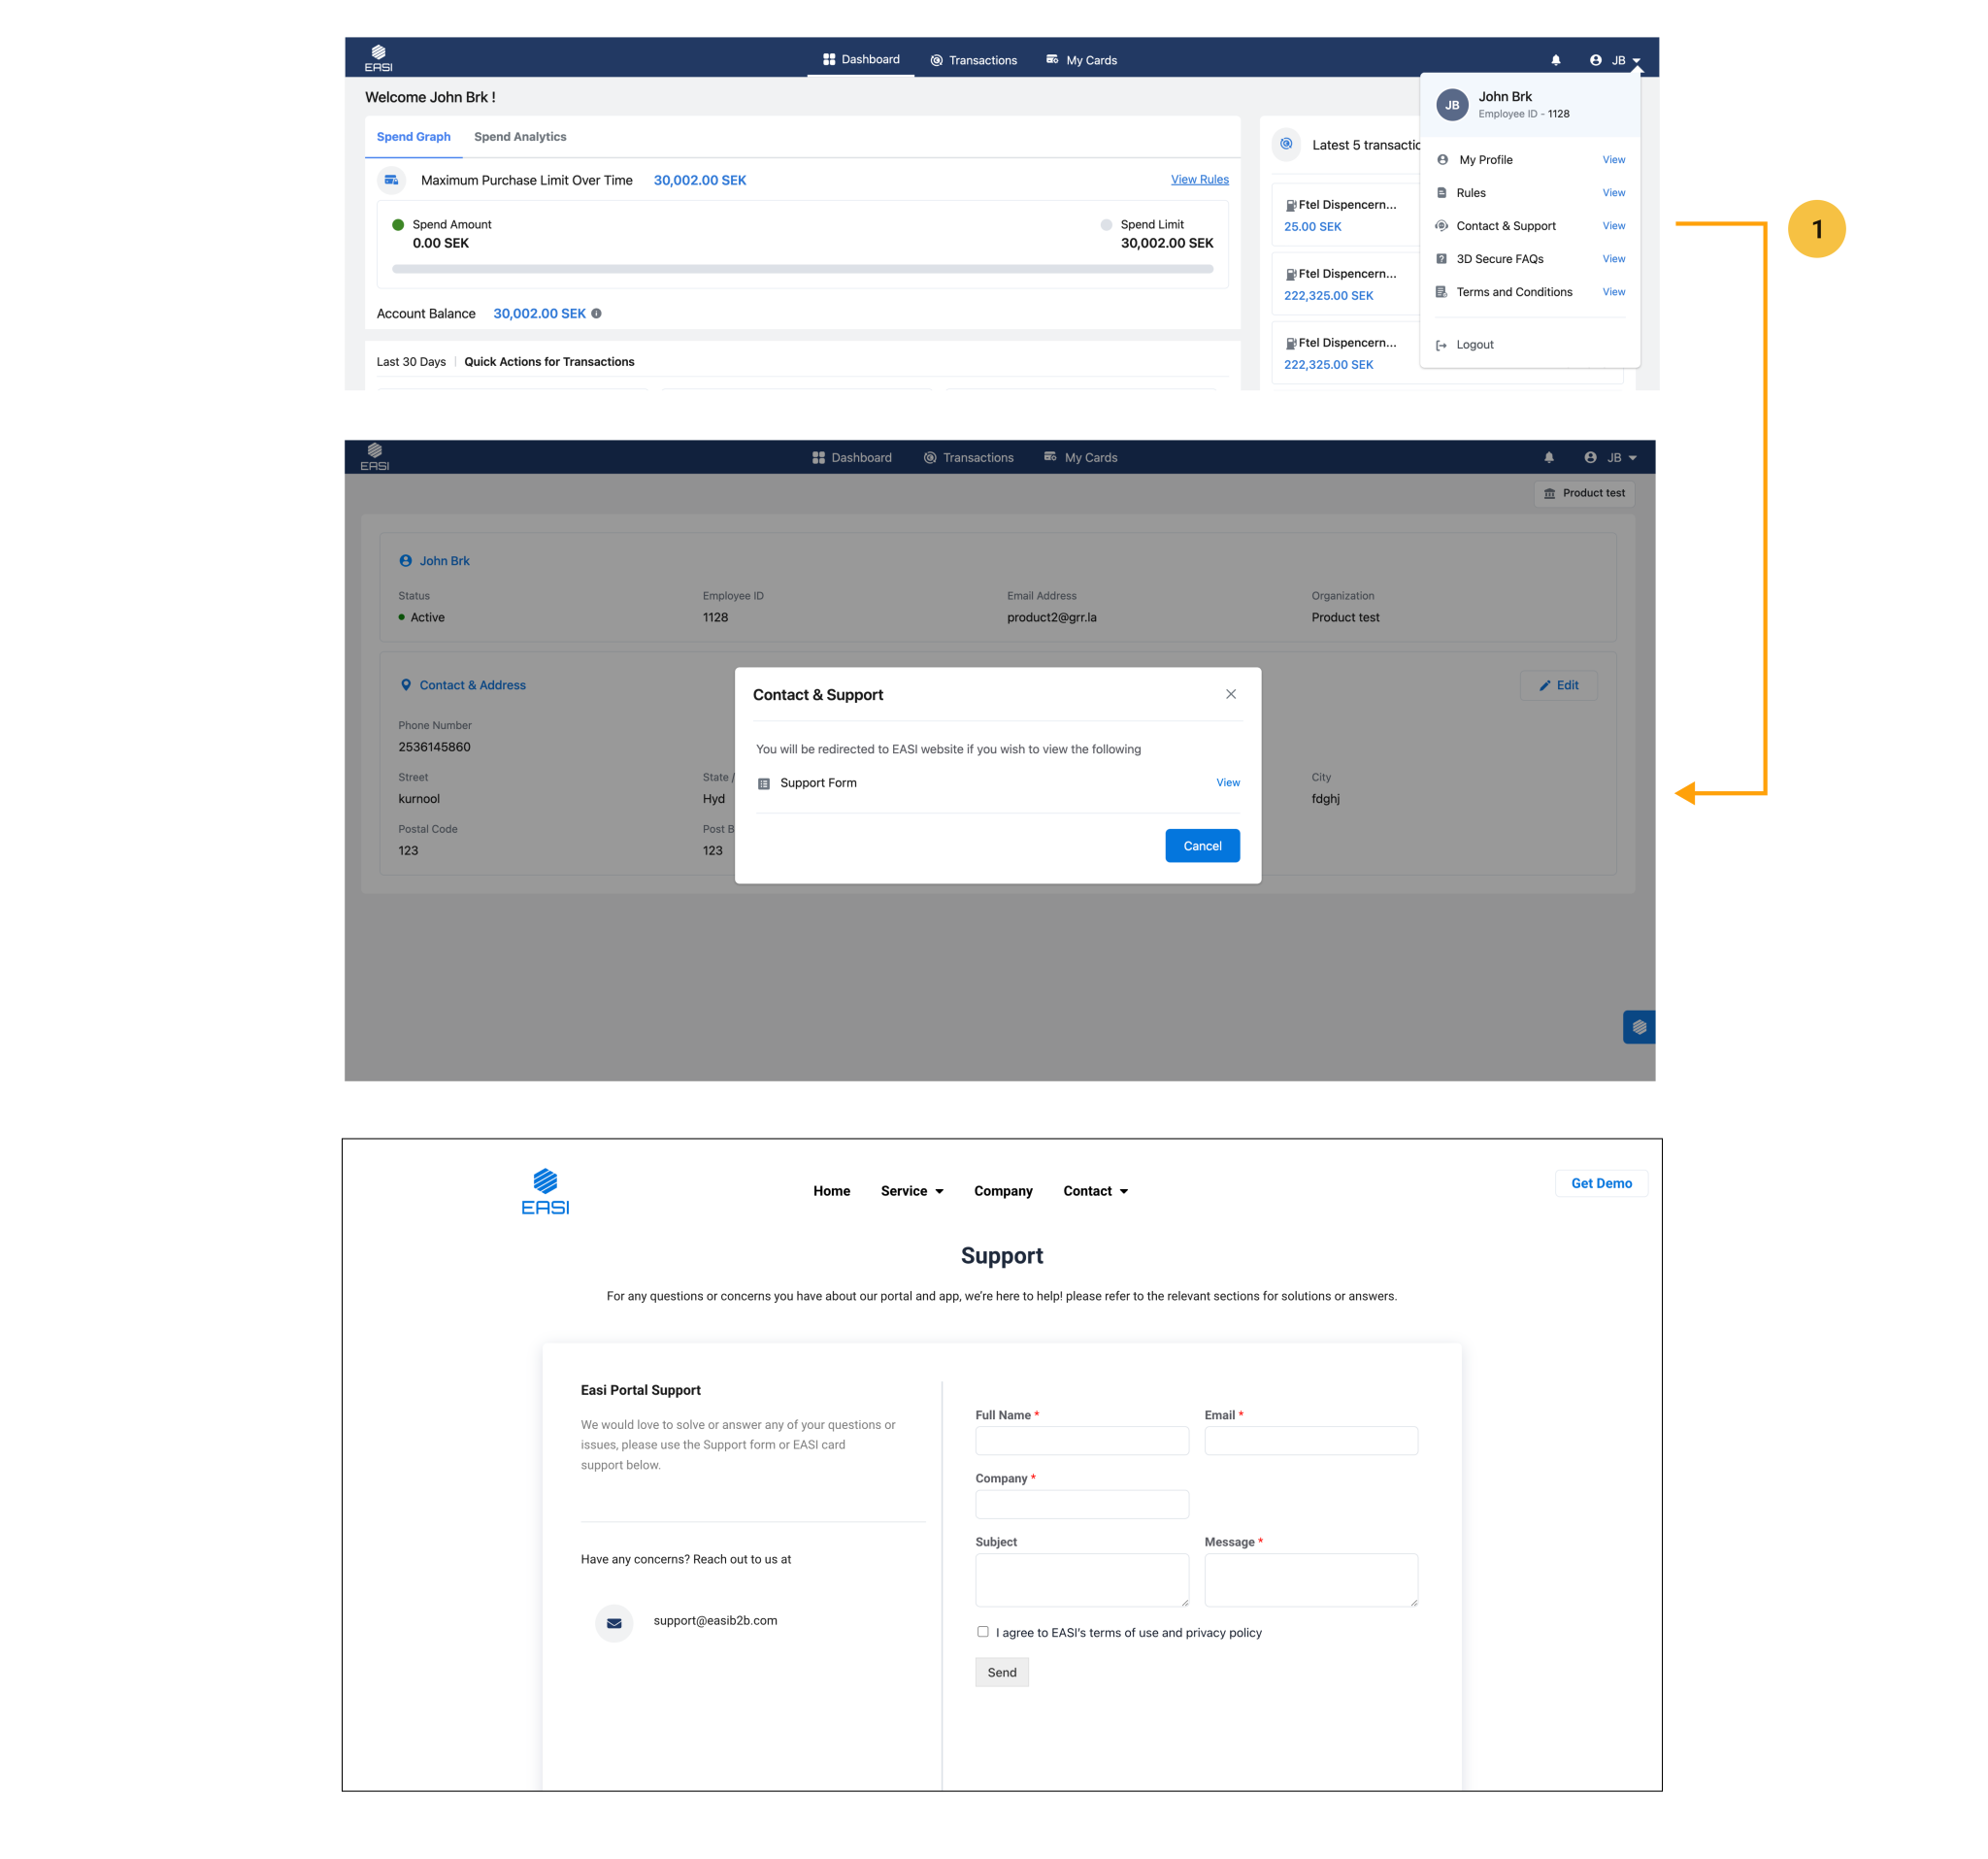Tick the agree to EASI's terms checkbox
This screenshot has height=1859, width=1988.
click(x=982, y=1631)
